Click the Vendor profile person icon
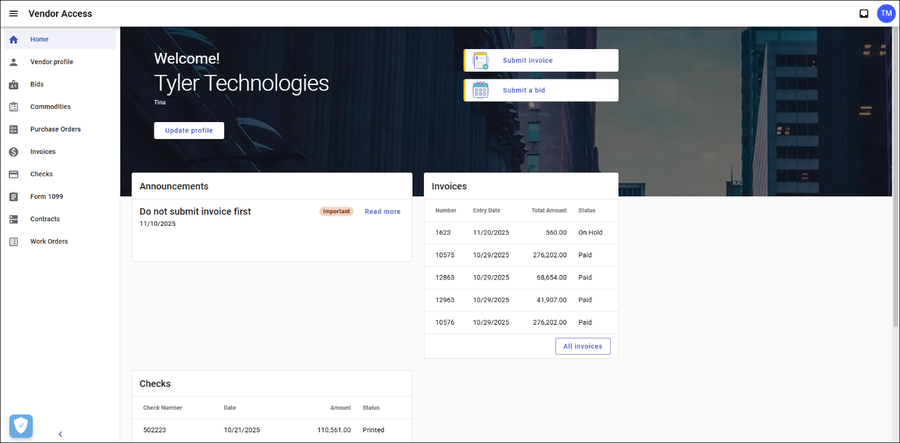The height and width of the screenshot is (443, 900). pyautogui.click(x=14, y=62)
